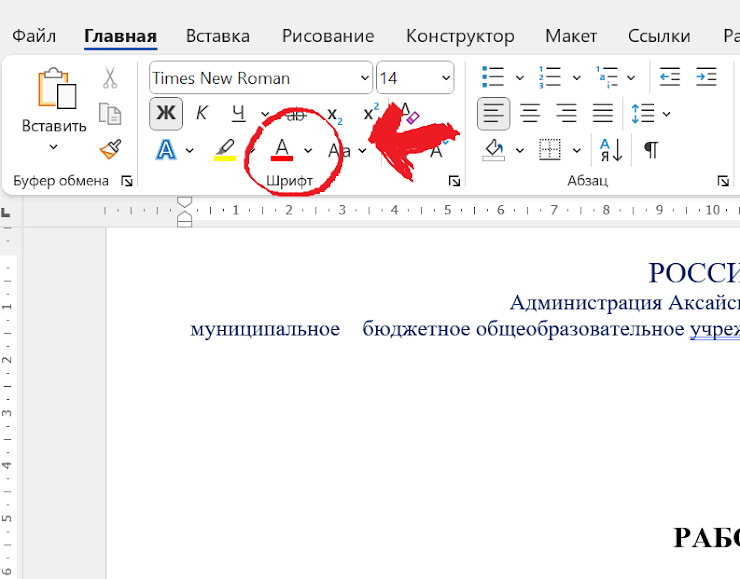Screen dimensions: 740x579
Task: Toggle Align Left
Action: point(493,114)
